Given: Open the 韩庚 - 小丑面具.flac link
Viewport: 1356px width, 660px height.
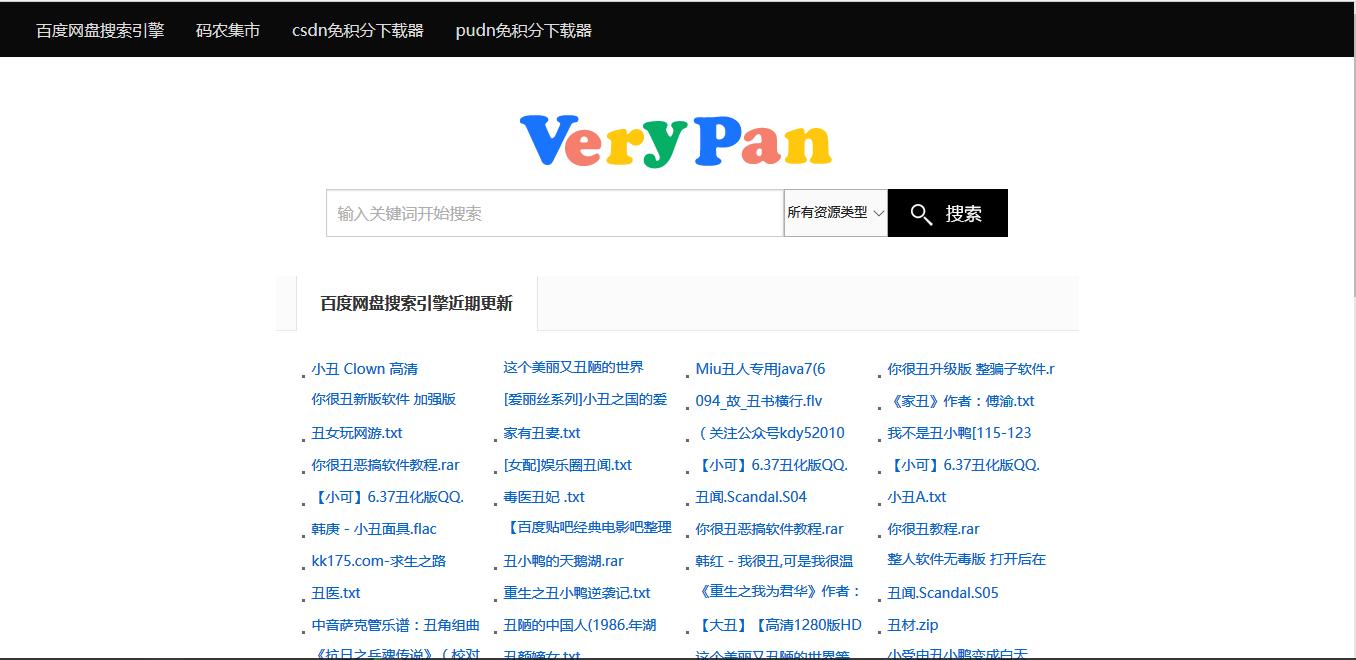Looking at the screenshot, I should [374, 529].
